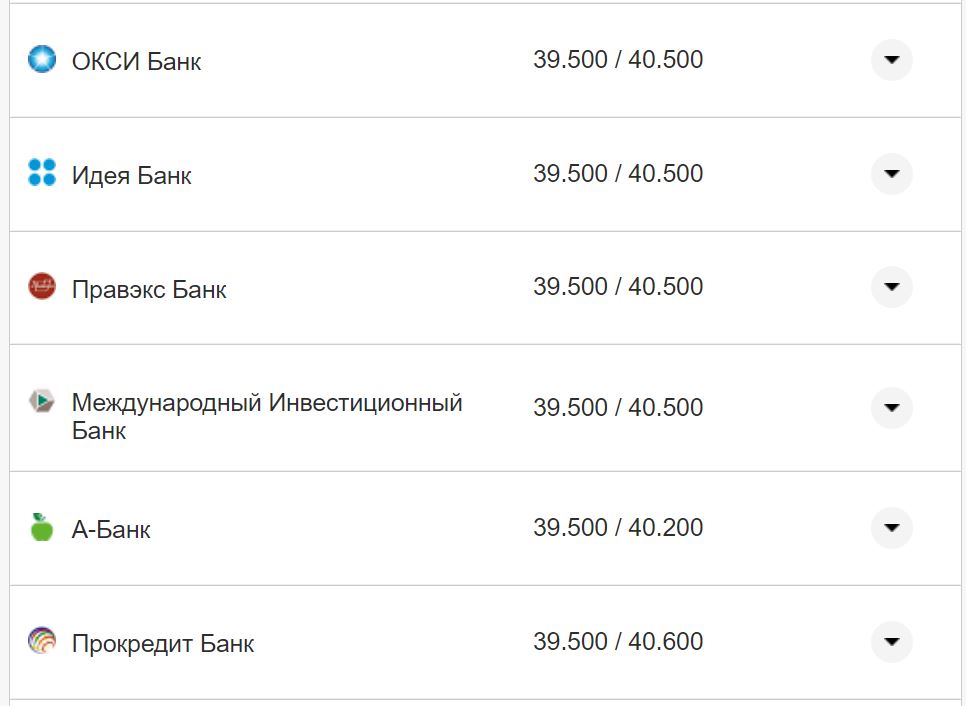This screenshot has height=706, width=966.
Task: Click the ОКСИ Банк logo icon
Action: [x=41, y=59]
